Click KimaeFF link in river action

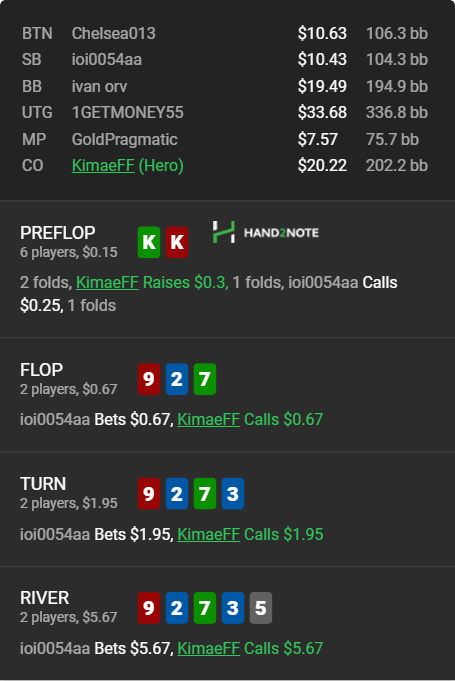tap(208, 648)
